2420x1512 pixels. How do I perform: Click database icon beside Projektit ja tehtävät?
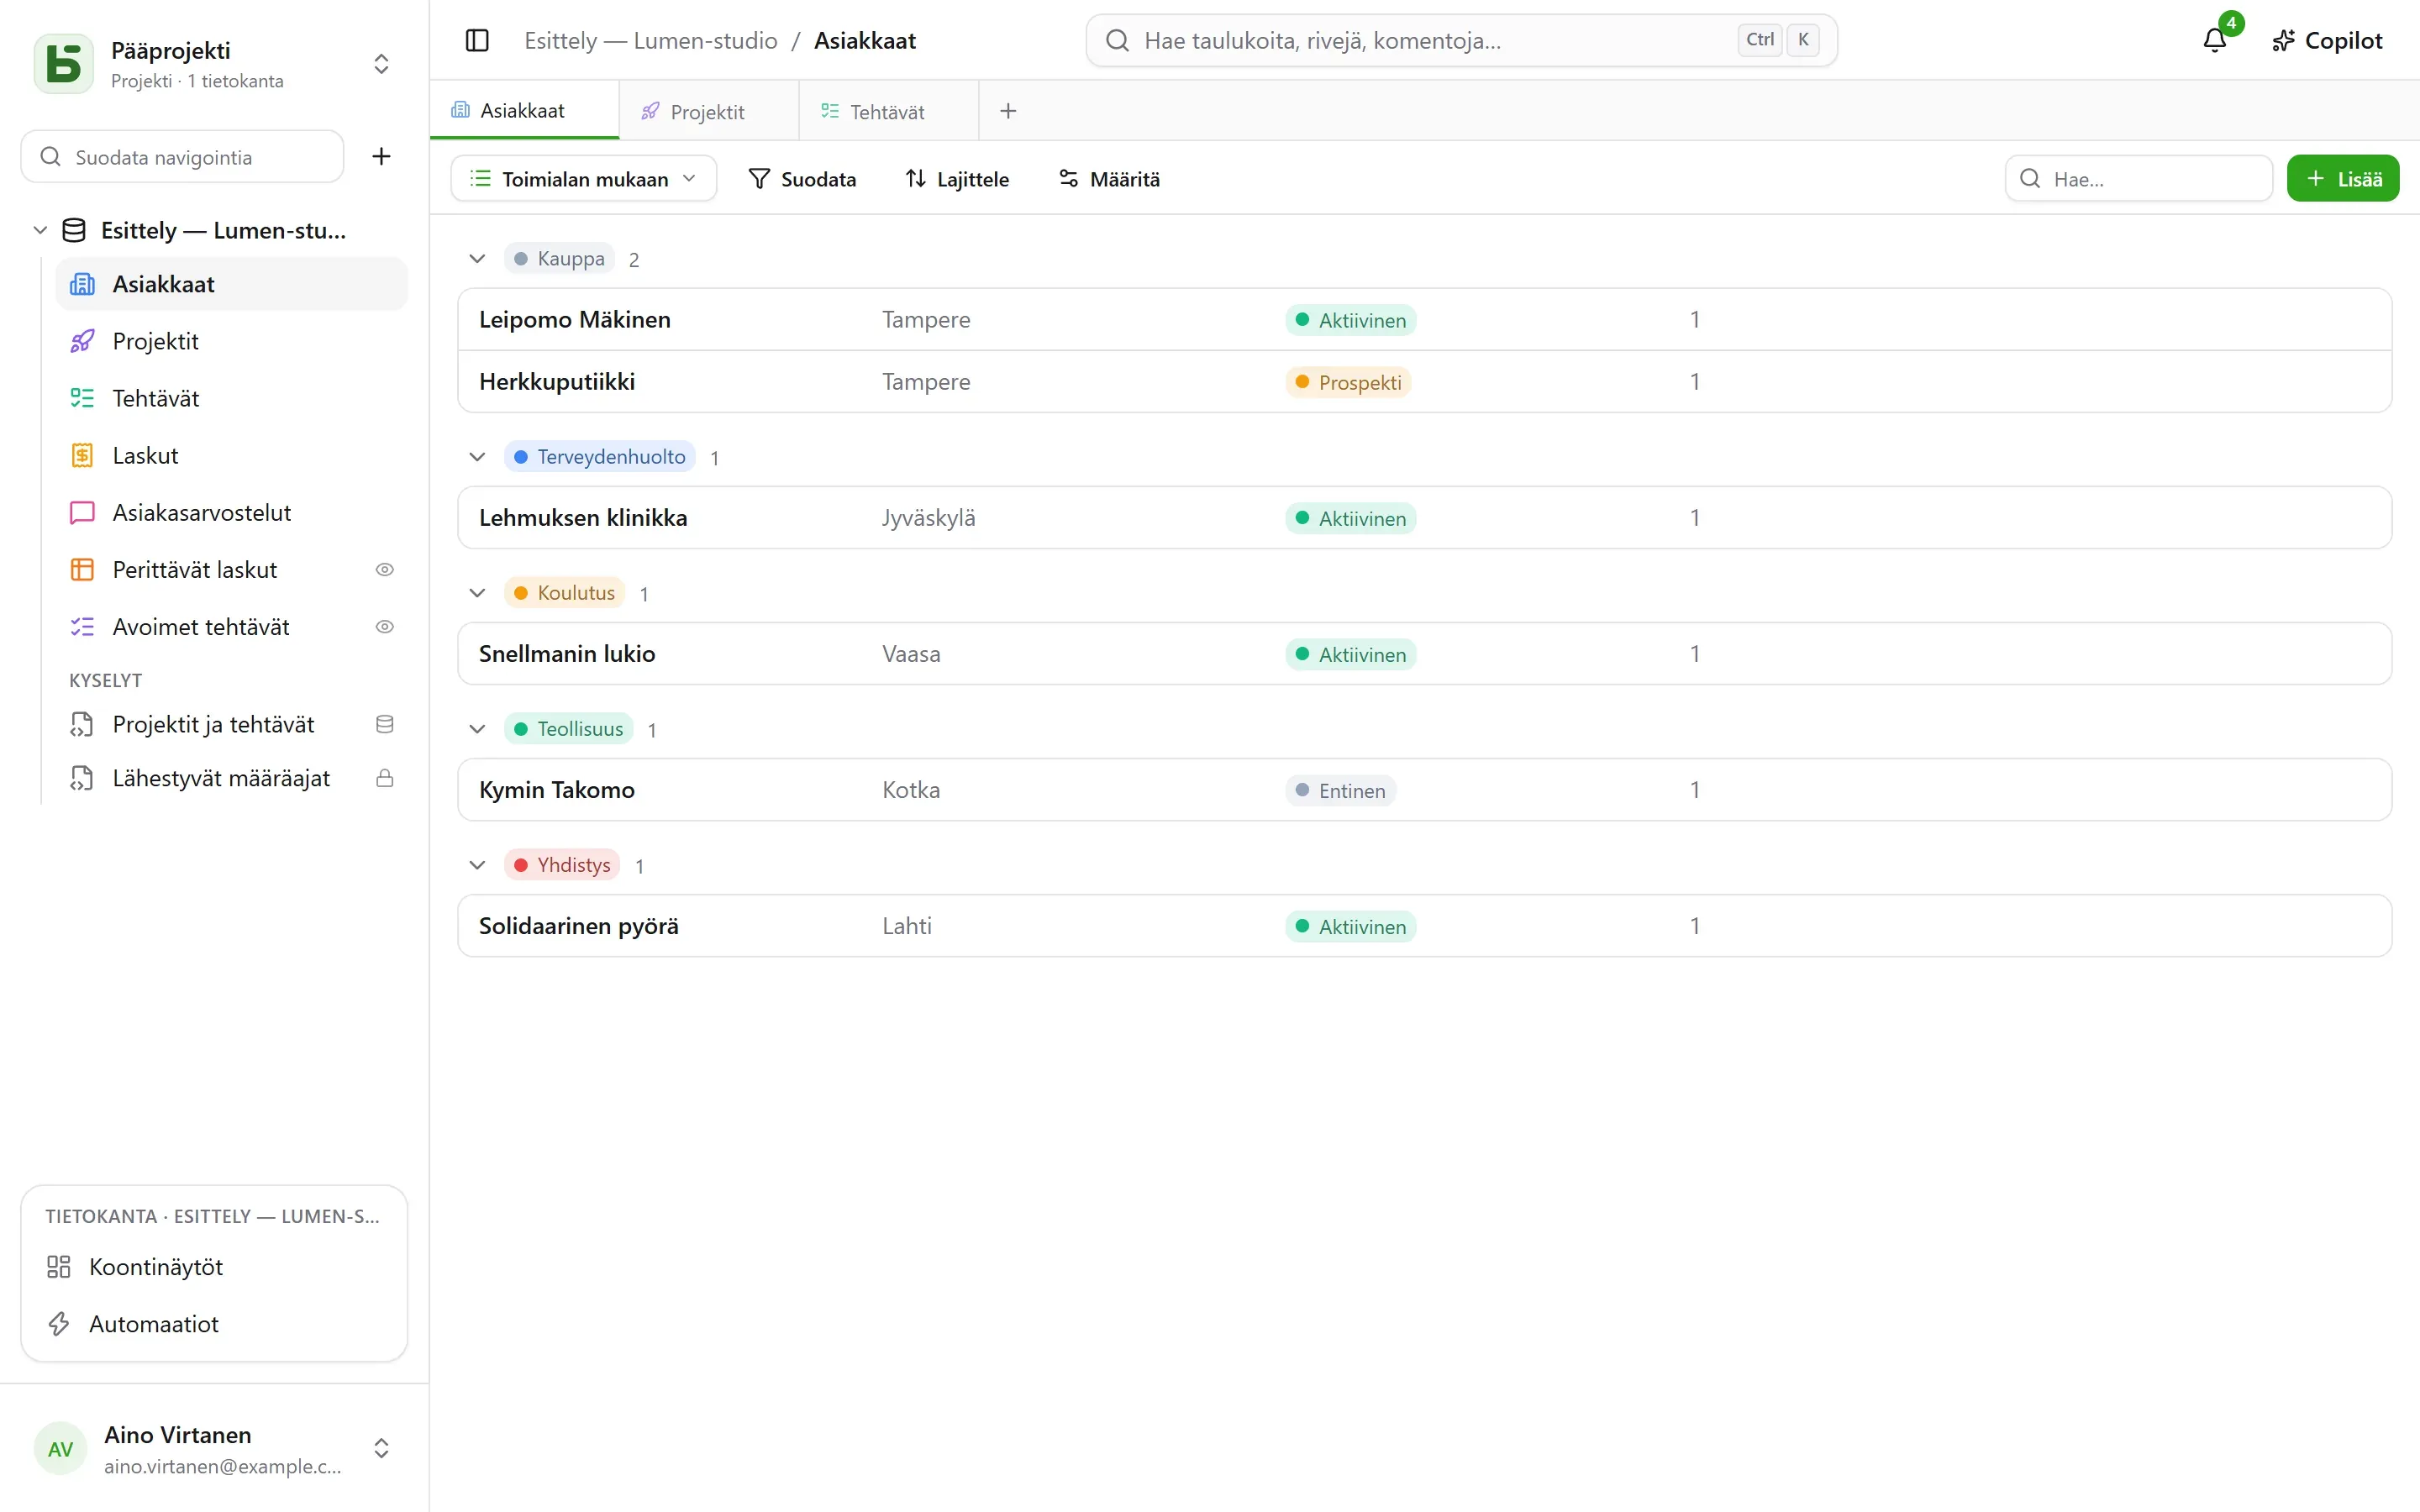384,724
